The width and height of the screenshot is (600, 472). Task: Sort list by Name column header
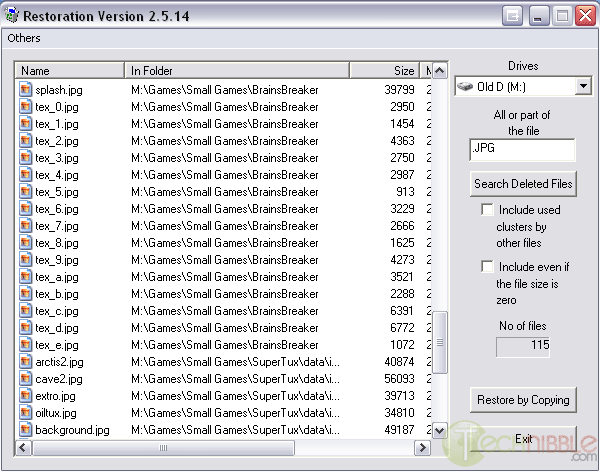click(x=70, y=71)
